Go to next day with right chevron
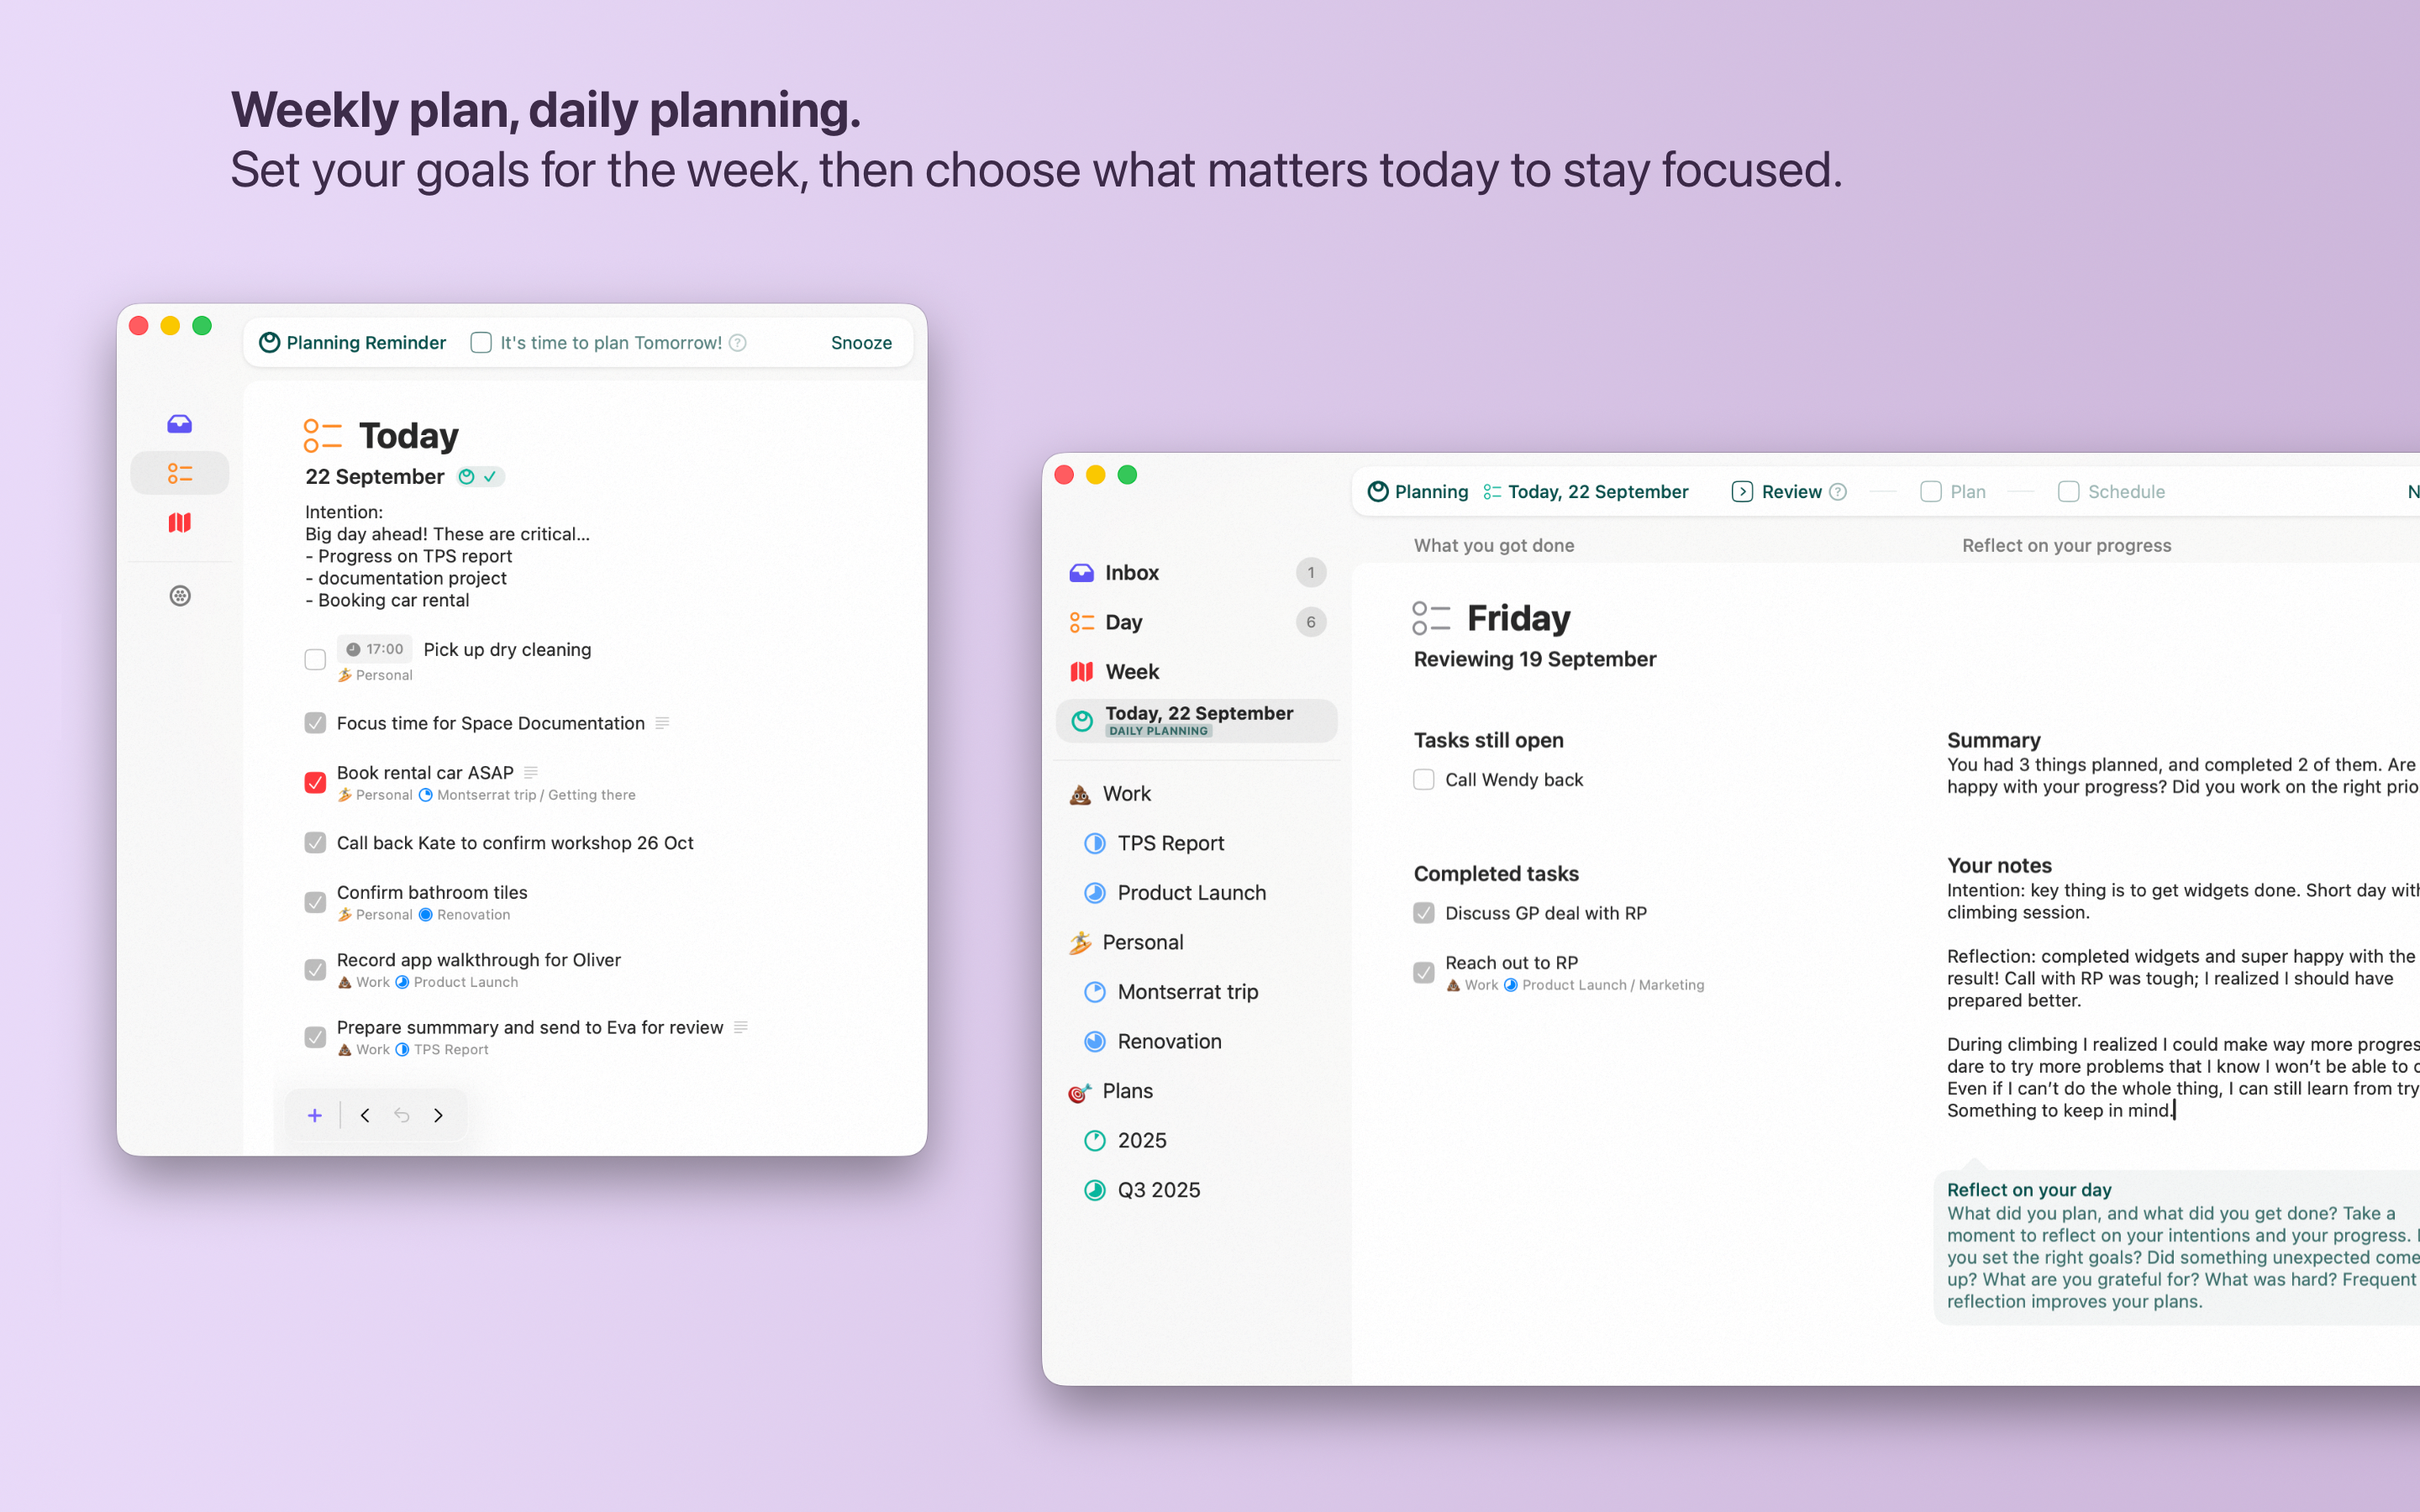The height and width of the screenshot is (1512, 2420). click(x=438, y=1115)
